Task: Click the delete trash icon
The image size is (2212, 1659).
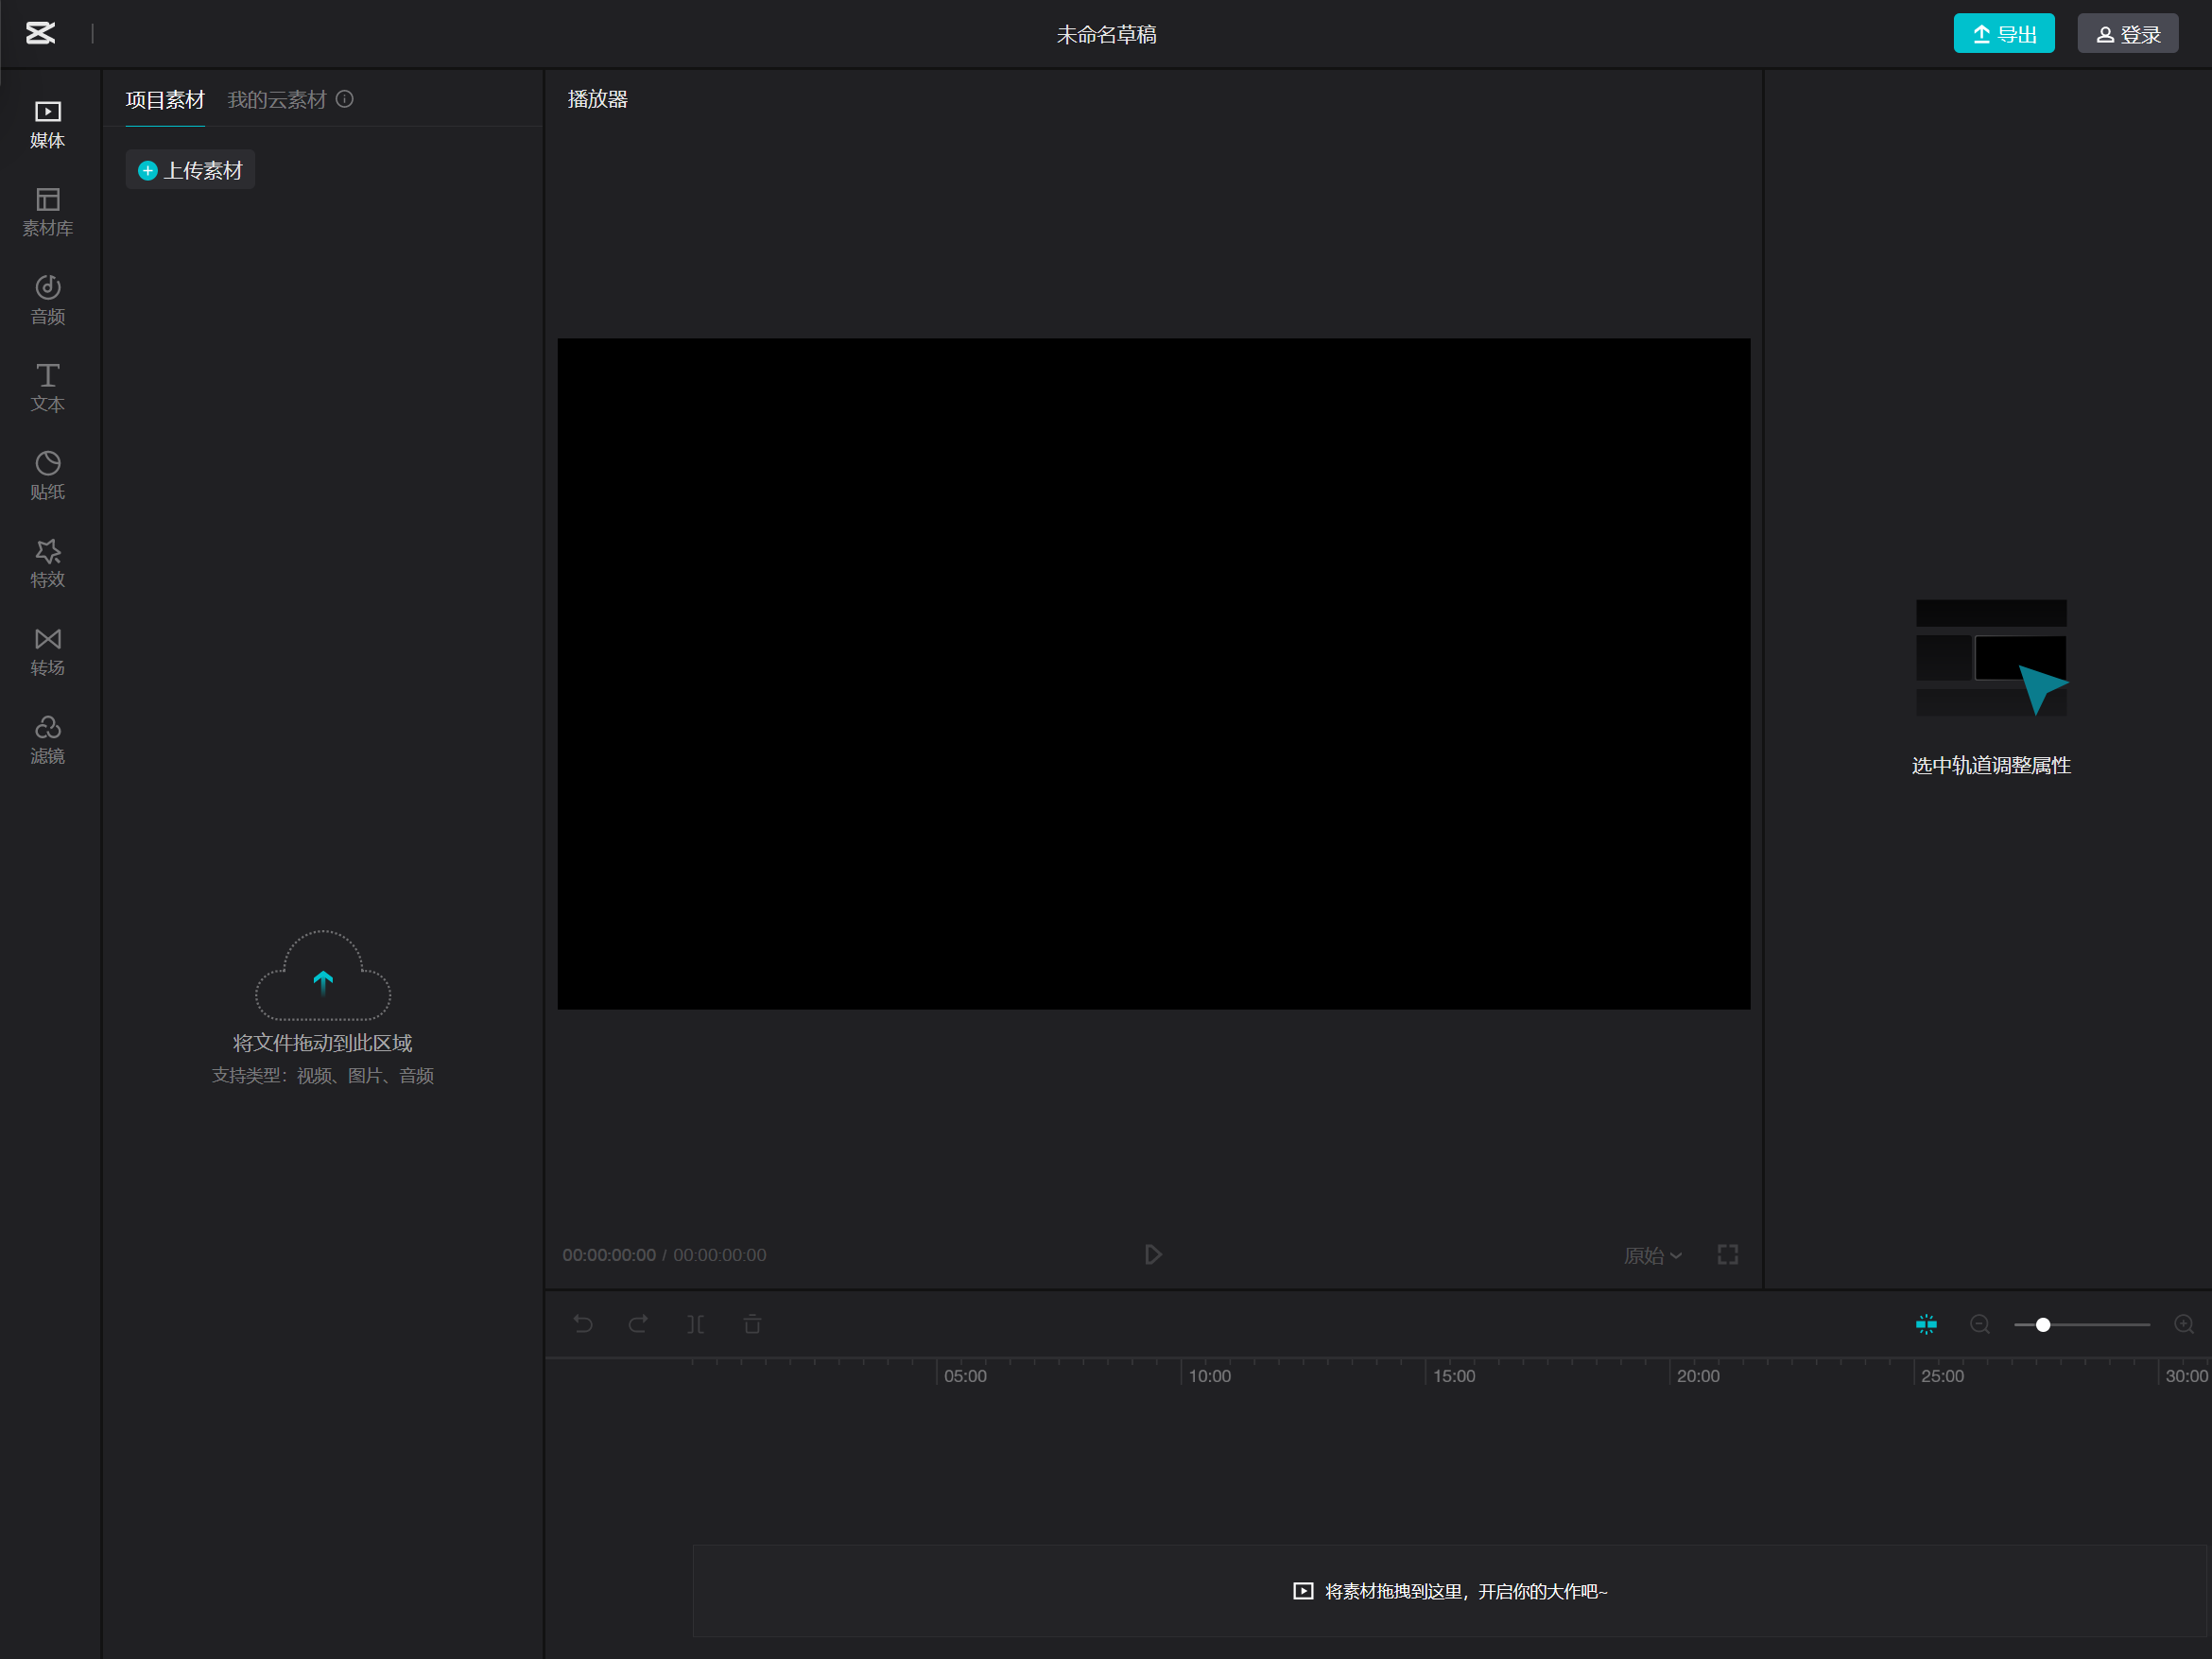Action: [x=753, y=1324]
